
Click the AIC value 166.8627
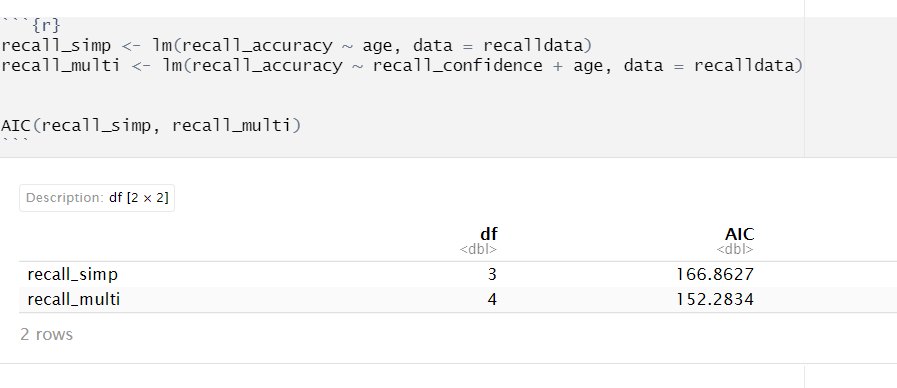(x=715, y=275)
